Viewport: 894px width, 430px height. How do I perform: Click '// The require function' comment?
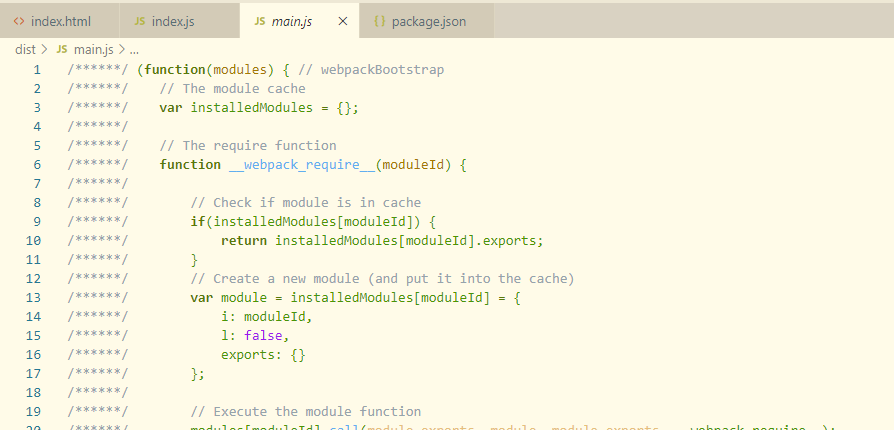coord(248,145)
